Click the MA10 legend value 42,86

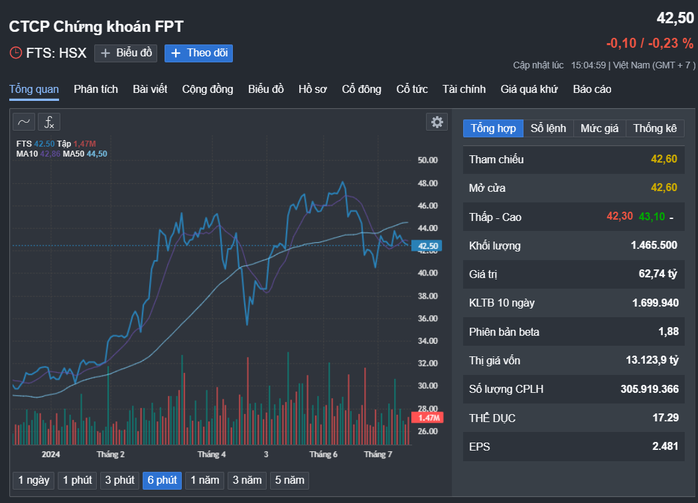[x=50, y=154]
